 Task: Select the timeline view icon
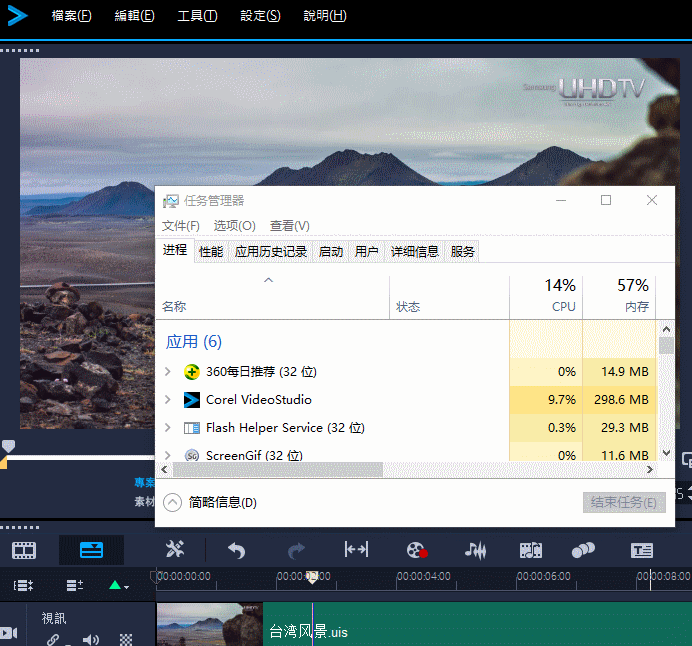coord(91,550)
